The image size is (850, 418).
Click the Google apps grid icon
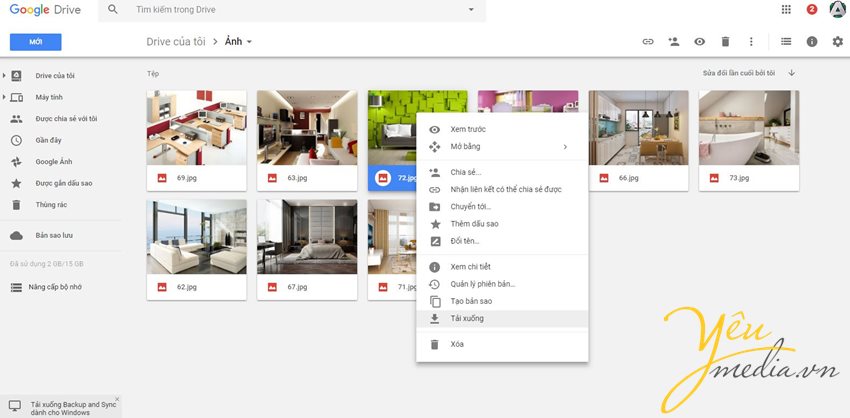[x=785, y=9]
